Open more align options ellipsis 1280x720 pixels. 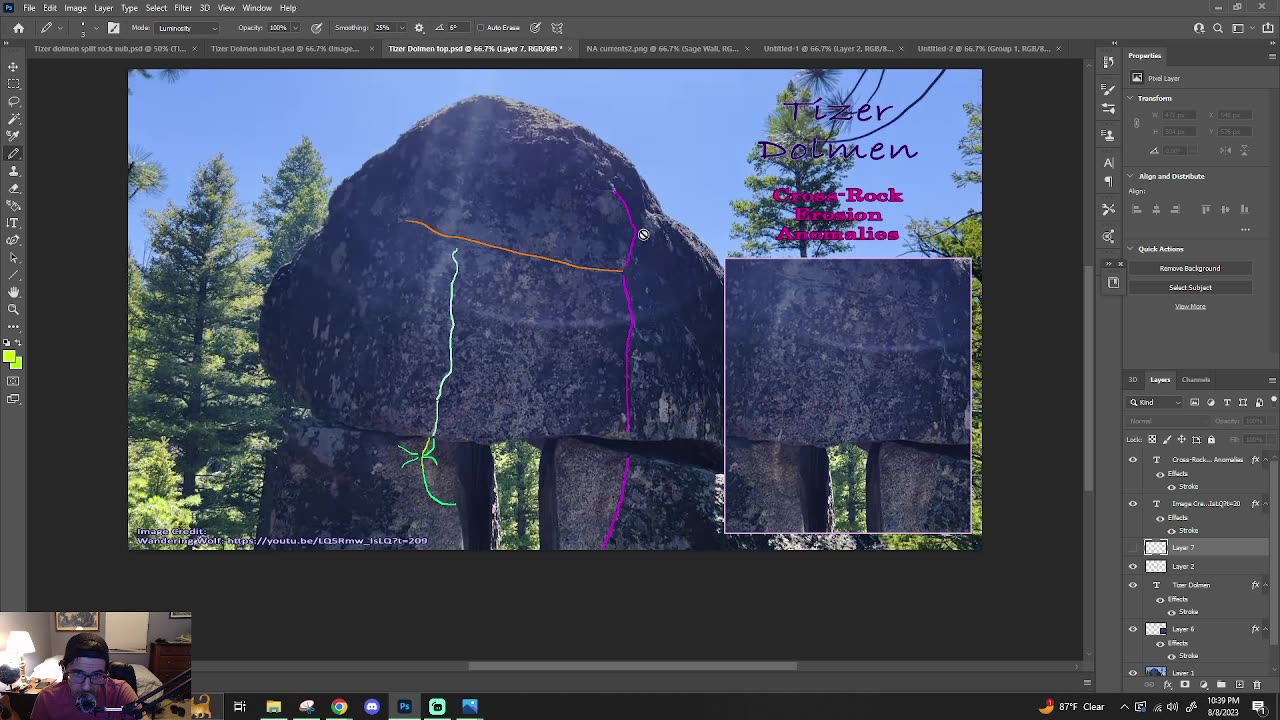(x=1245, y=229)
